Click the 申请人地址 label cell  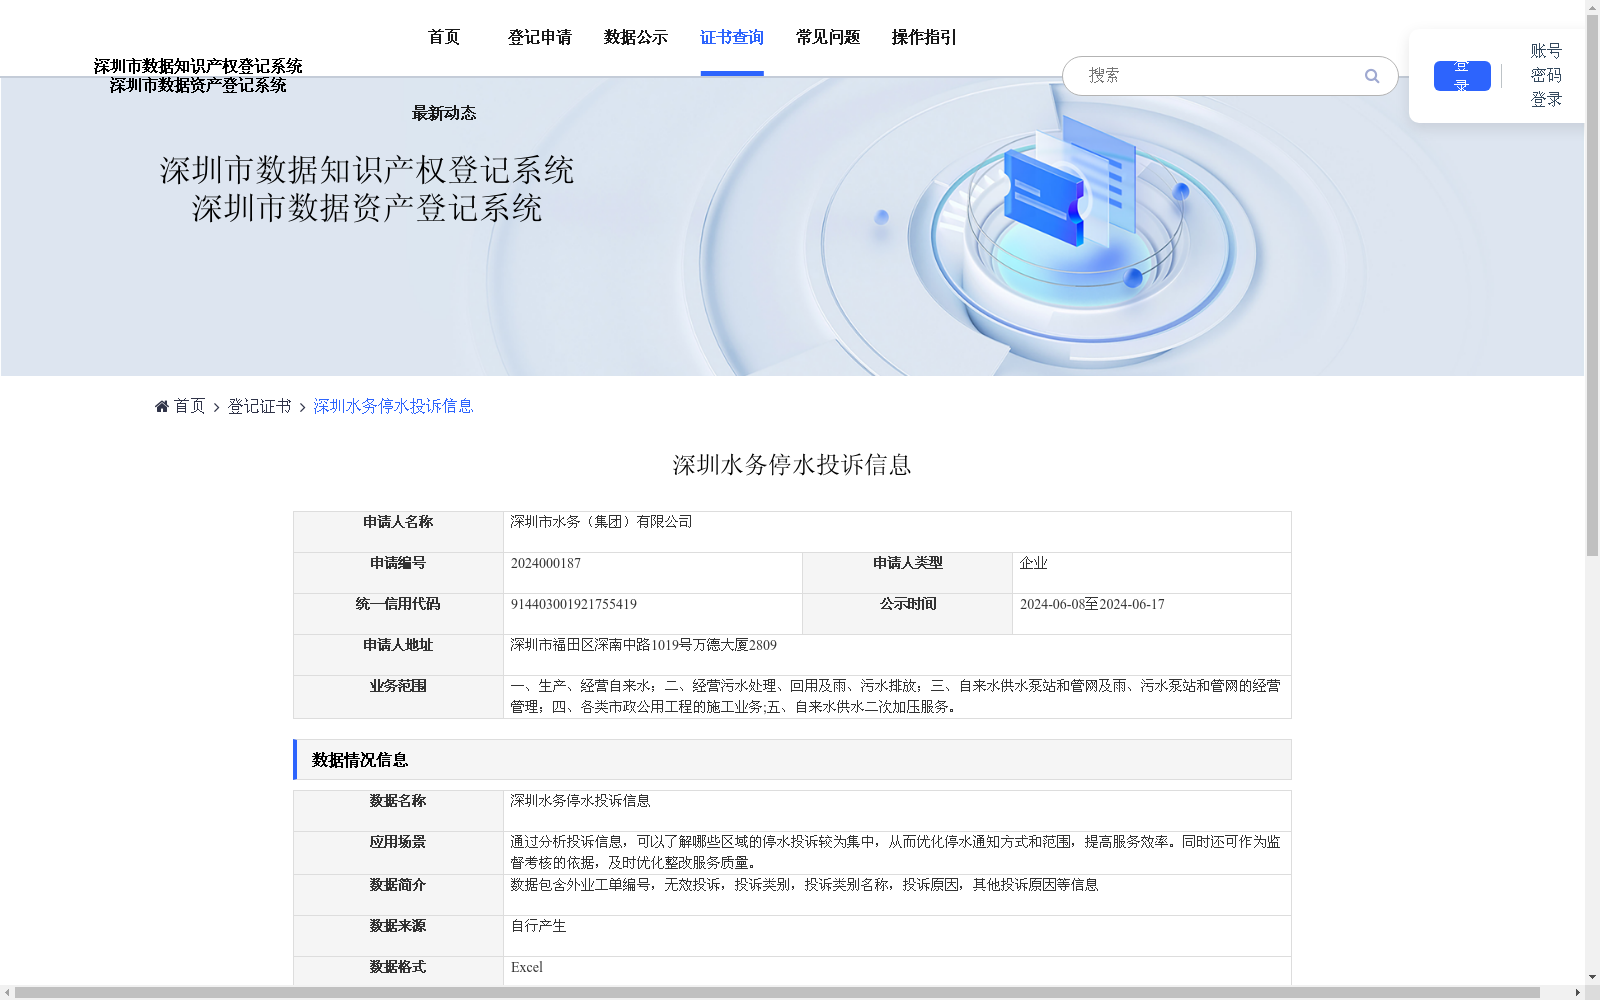(x=398, y=655)
